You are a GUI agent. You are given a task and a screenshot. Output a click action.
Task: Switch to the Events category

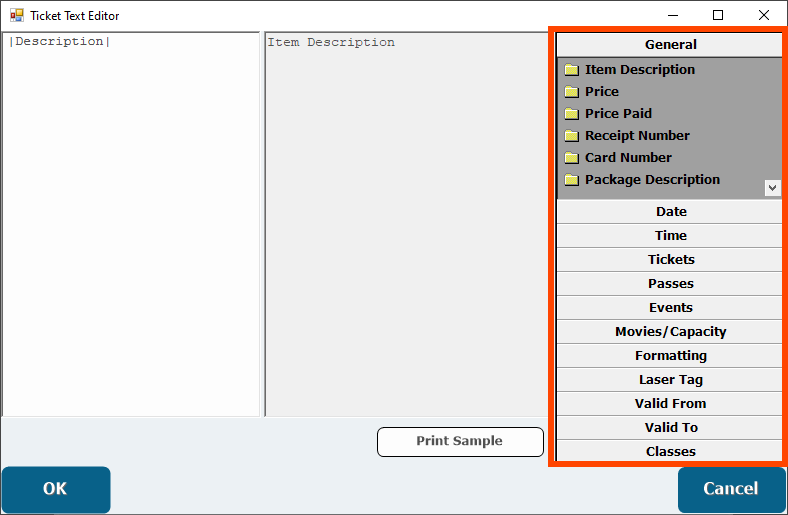(x=670, y=308)
